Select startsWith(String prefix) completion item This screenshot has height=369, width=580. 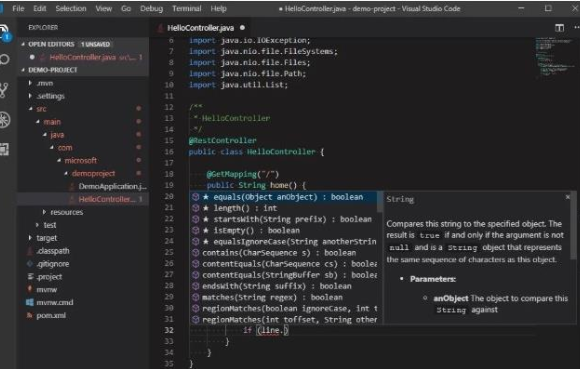284,219
